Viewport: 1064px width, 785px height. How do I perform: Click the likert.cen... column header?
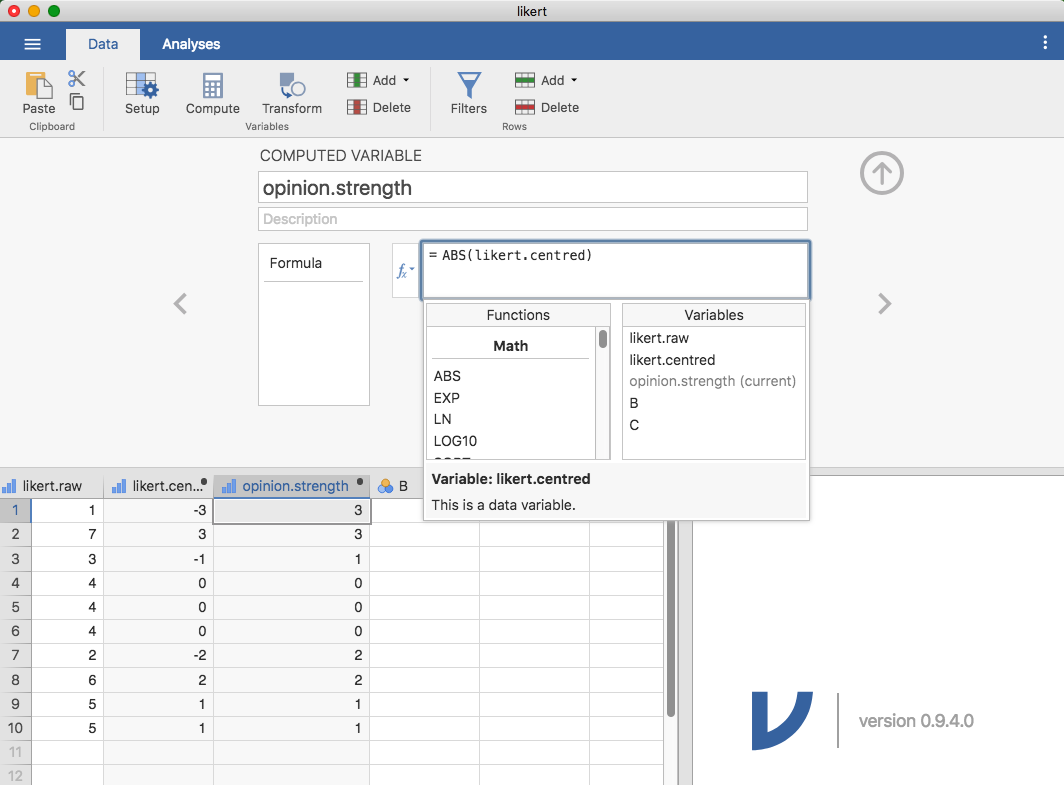click(x=158, y=486)
